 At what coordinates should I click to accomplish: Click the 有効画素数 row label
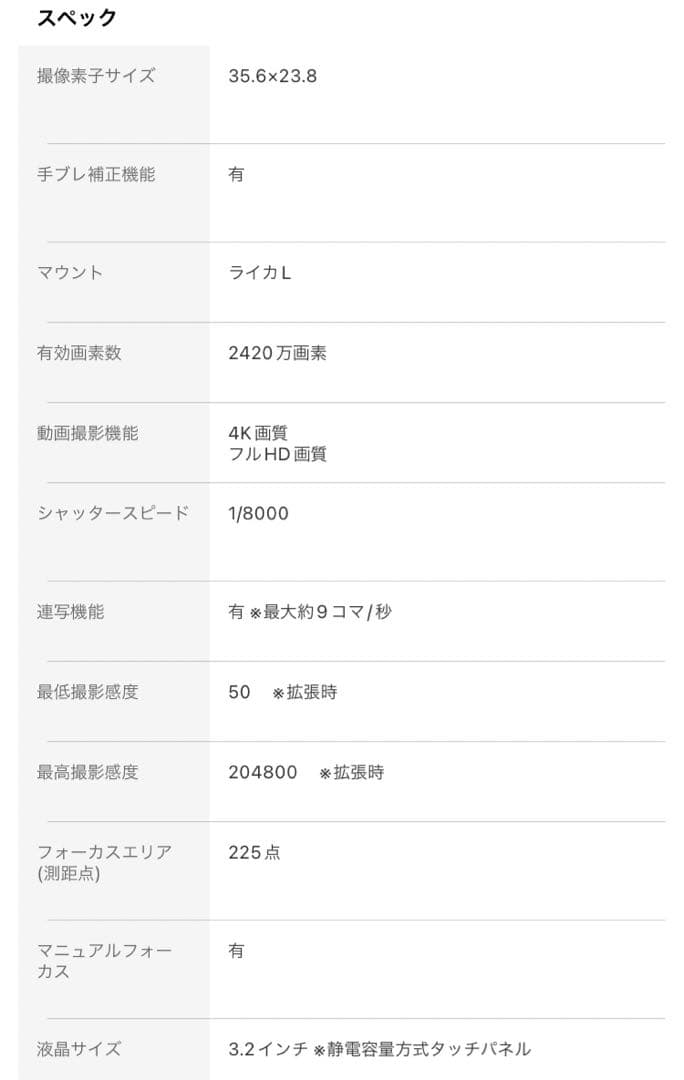79,353
